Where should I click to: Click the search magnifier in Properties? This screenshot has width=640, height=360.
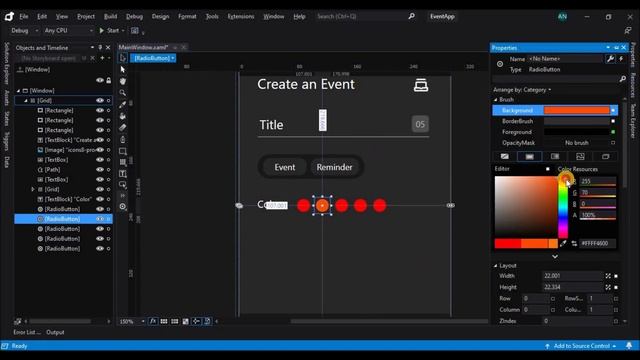tap(622, 79)
